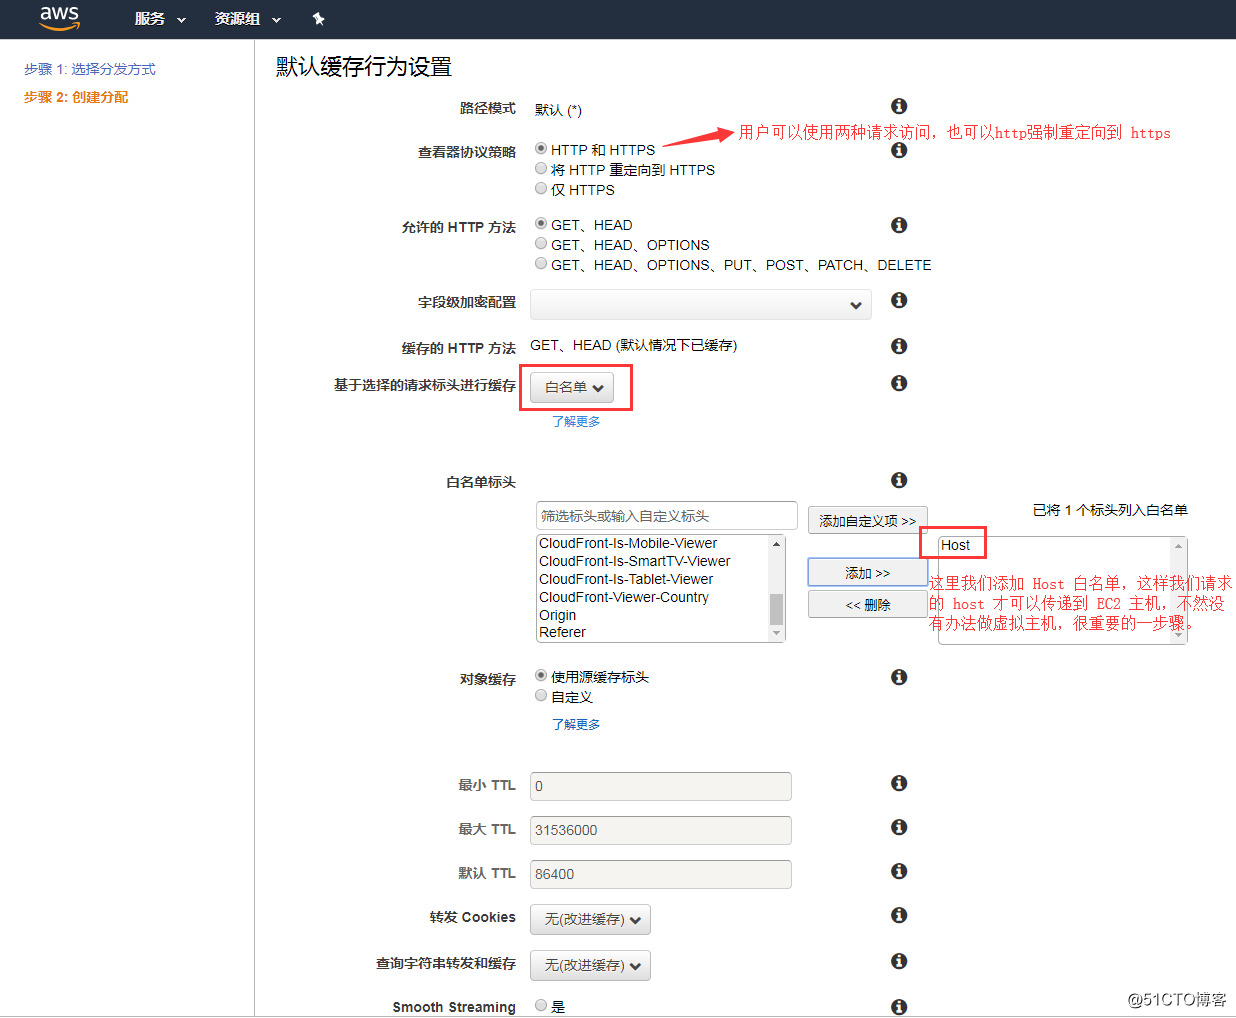Select 仅 HTTPS protocol option
Image resolution: width=1236 pixels, height=1018 pixels.
tap(541, 188)
